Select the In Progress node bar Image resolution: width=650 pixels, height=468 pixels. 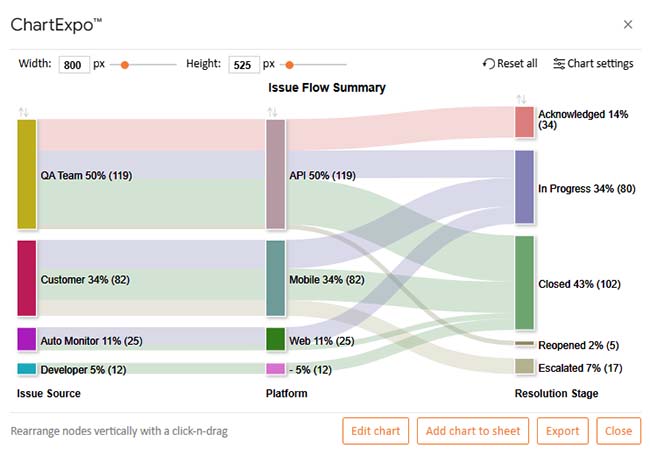click(x=525, y=187)
